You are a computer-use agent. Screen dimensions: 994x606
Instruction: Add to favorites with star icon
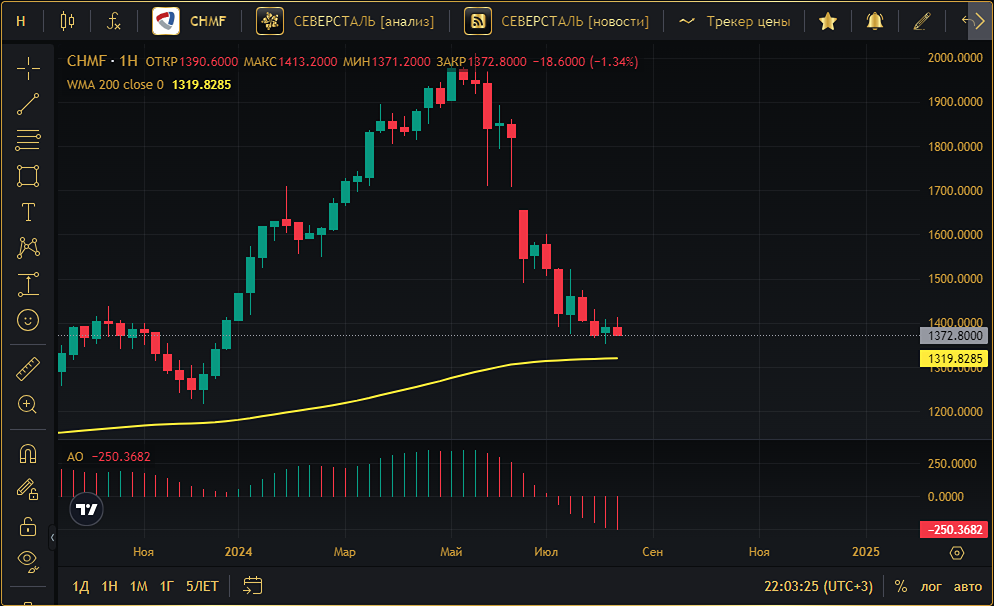point(828,21)
